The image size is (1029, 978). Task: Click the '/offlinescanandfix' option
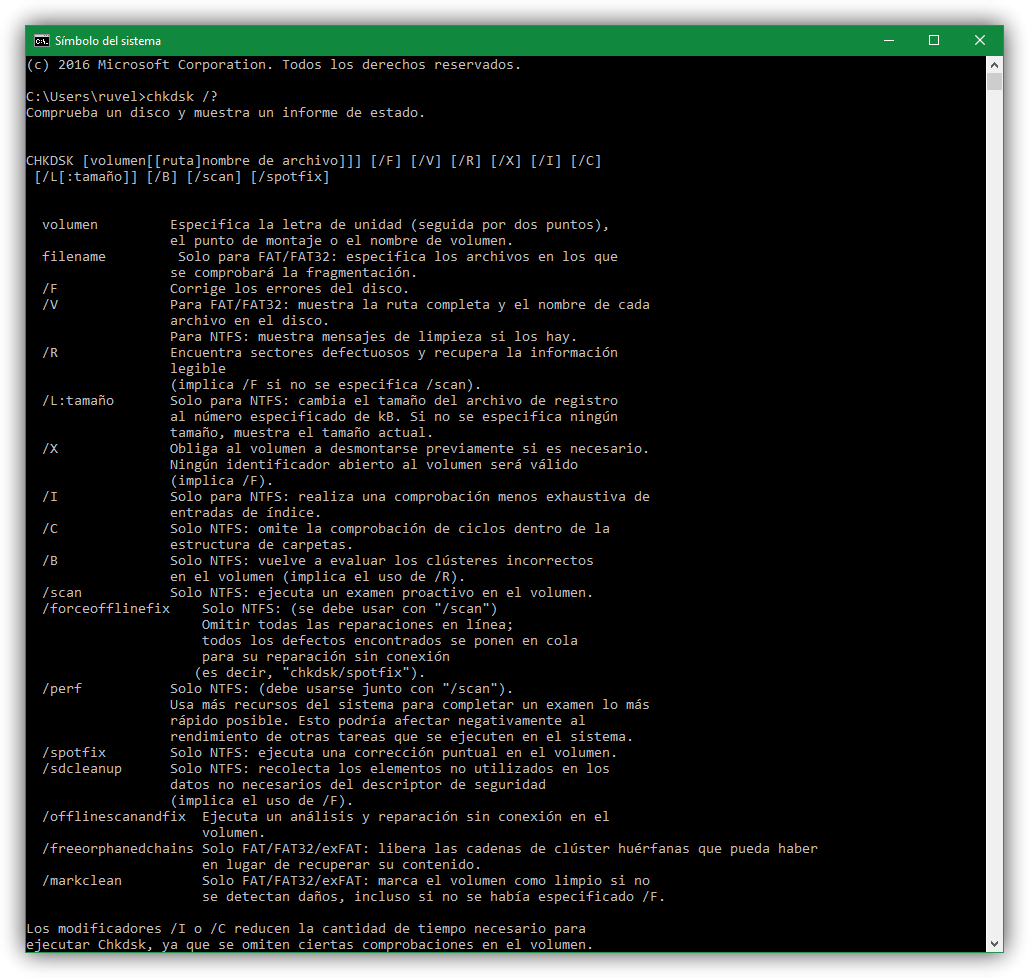tap(114, 817)
